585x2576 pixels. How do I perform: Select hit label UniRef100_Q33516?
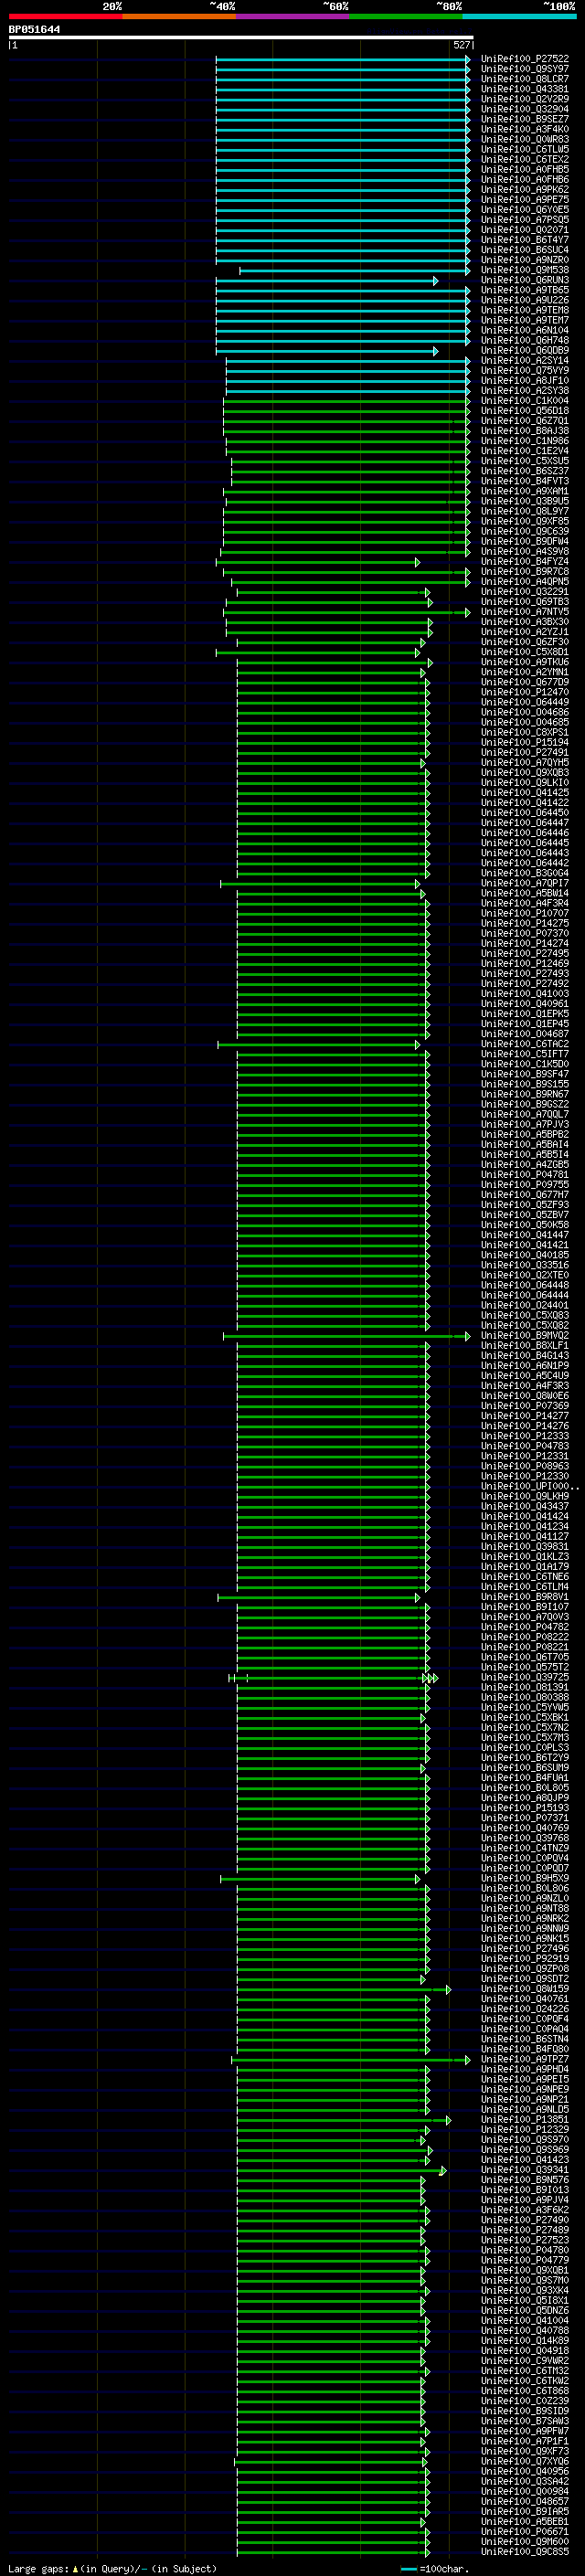point(524,1266)
